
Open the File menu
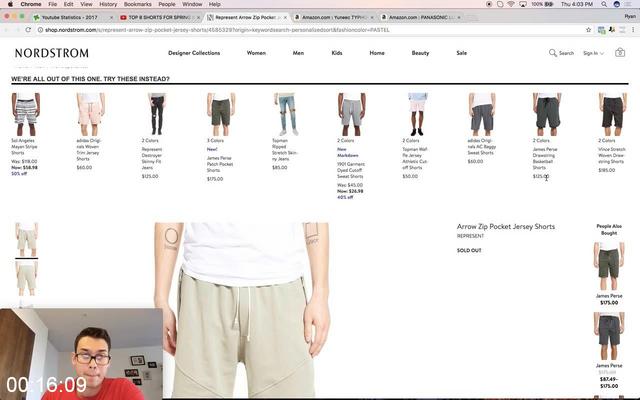coord(53,4)
